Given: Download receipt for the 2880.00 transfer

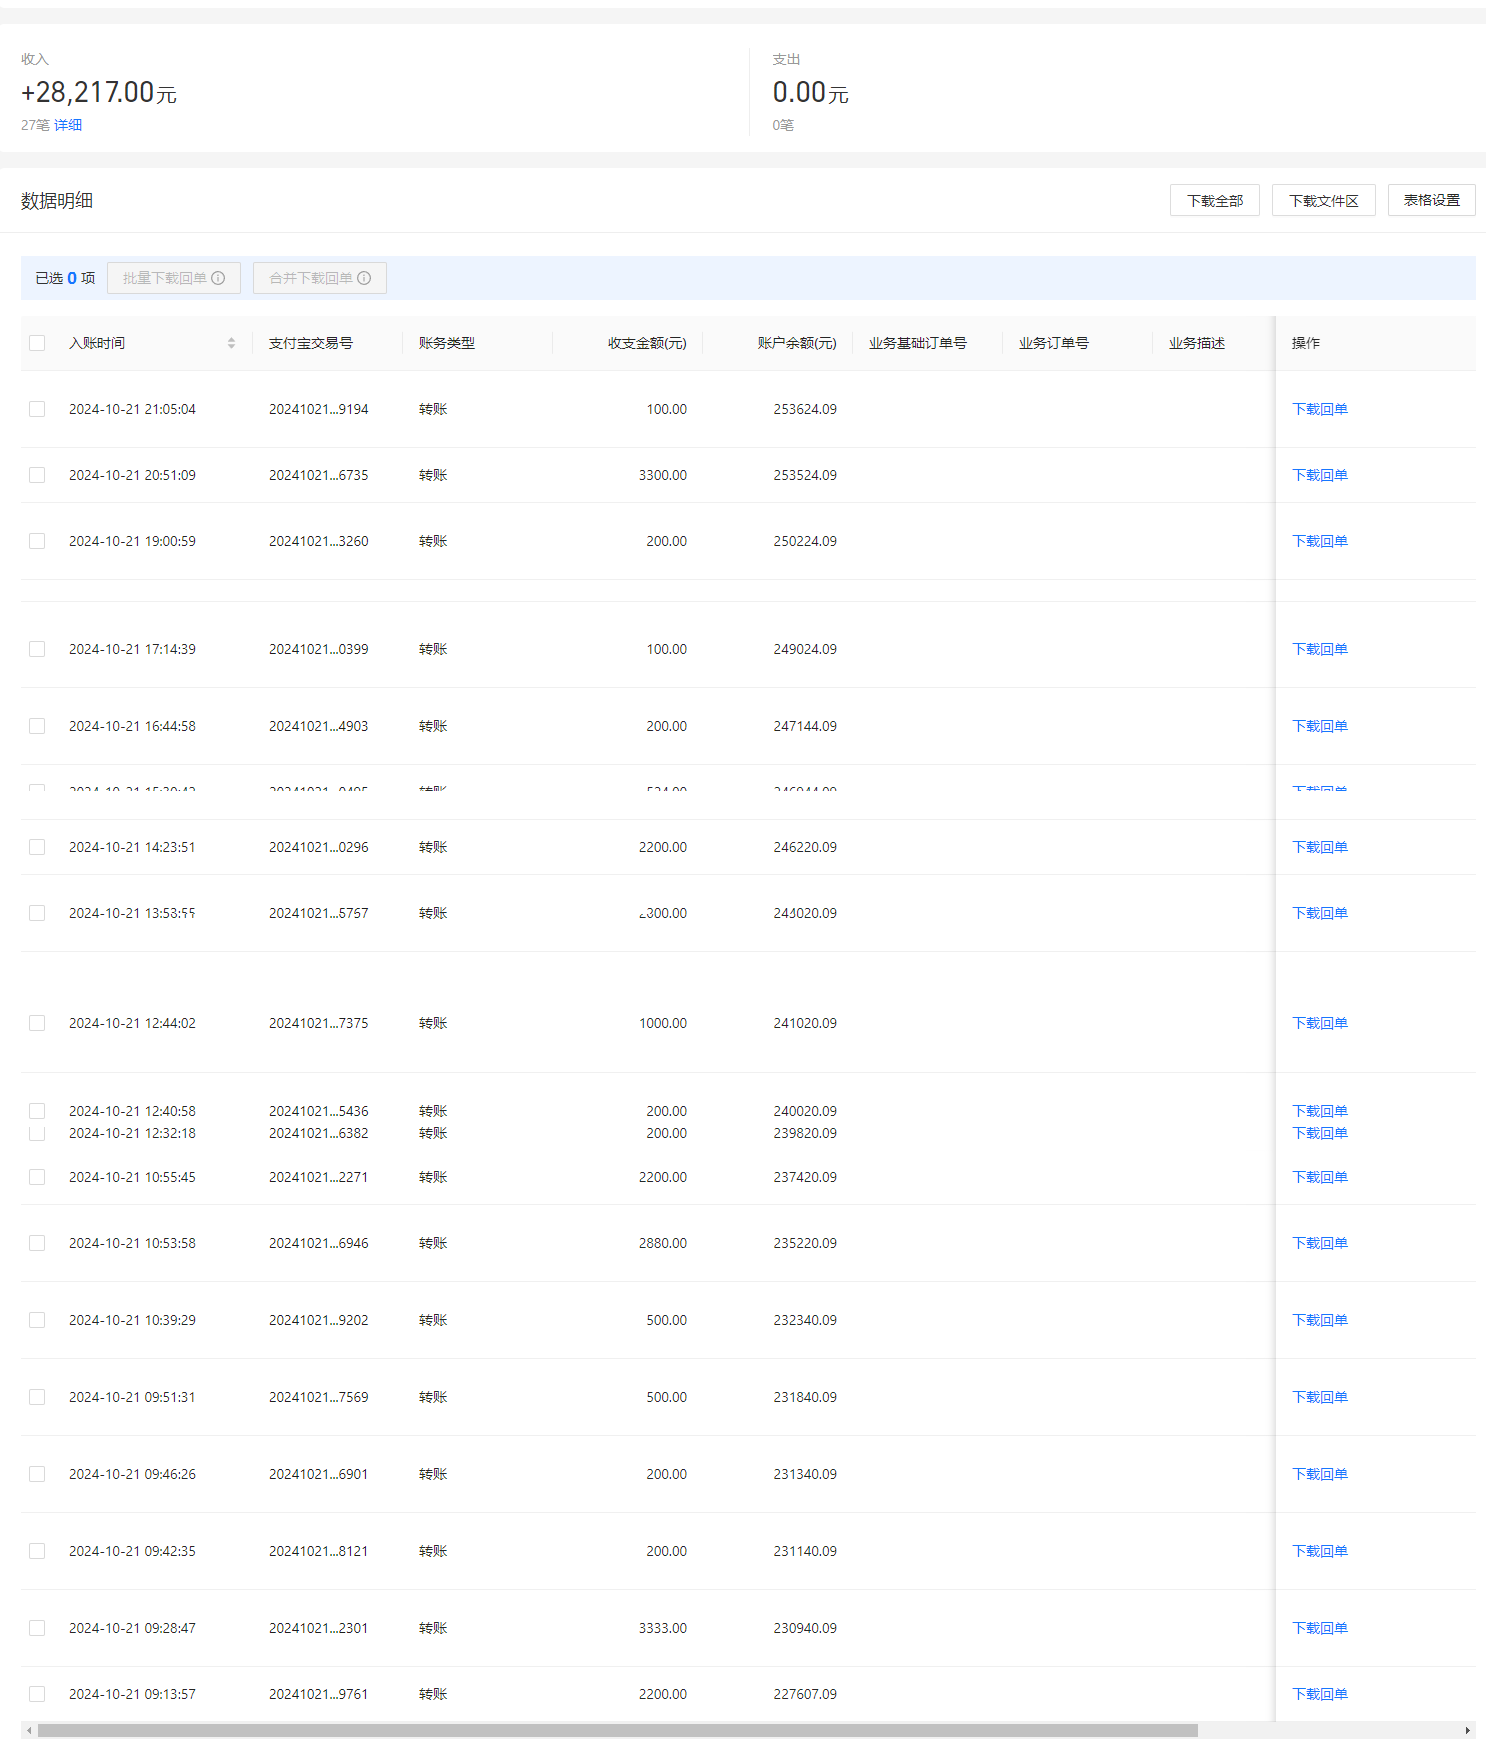Looking at the screenshot, I should pos(1319,1243).
